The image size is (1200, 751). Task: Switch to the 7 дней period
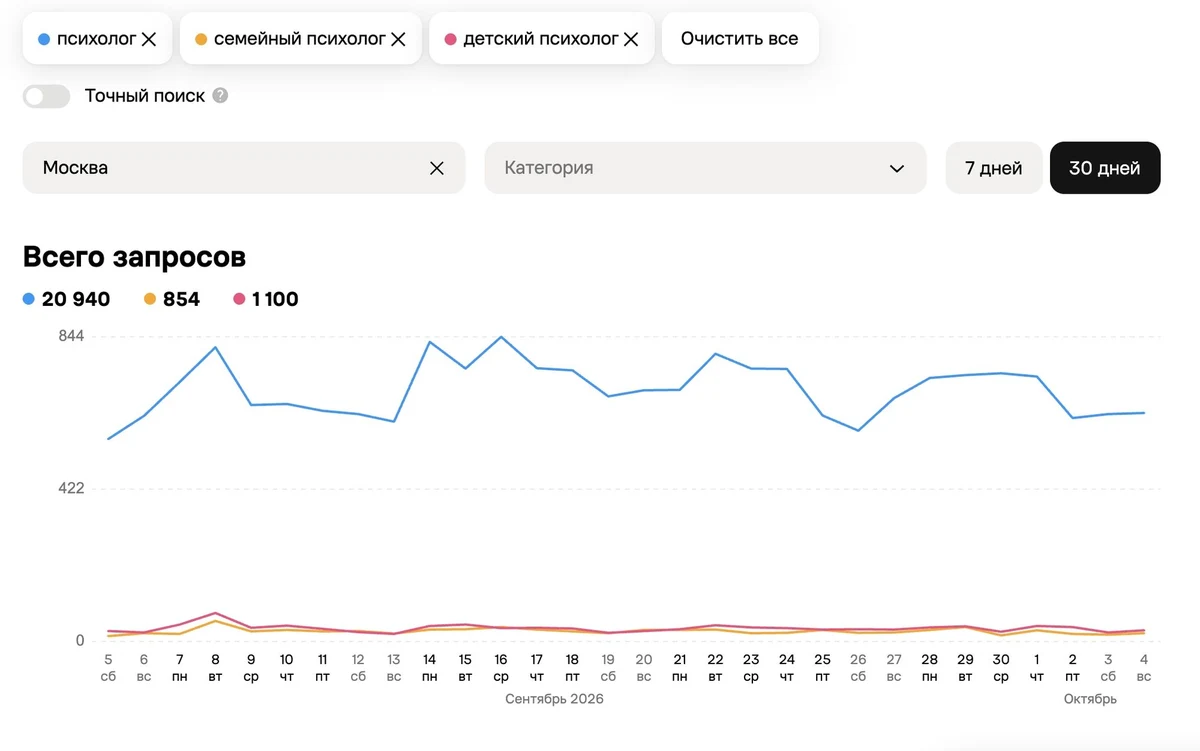[994, 168]
